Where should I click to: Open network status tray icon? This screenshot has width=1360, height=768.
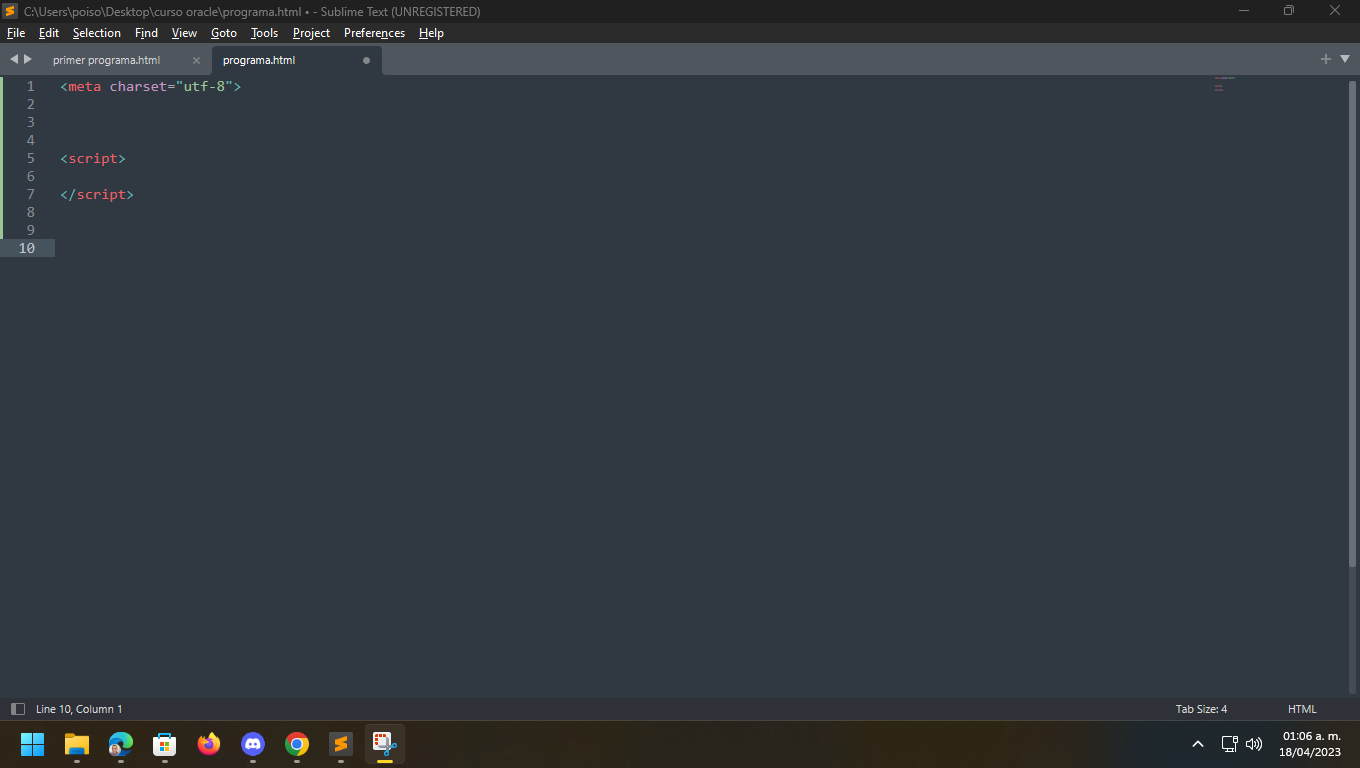[1230, 744]
